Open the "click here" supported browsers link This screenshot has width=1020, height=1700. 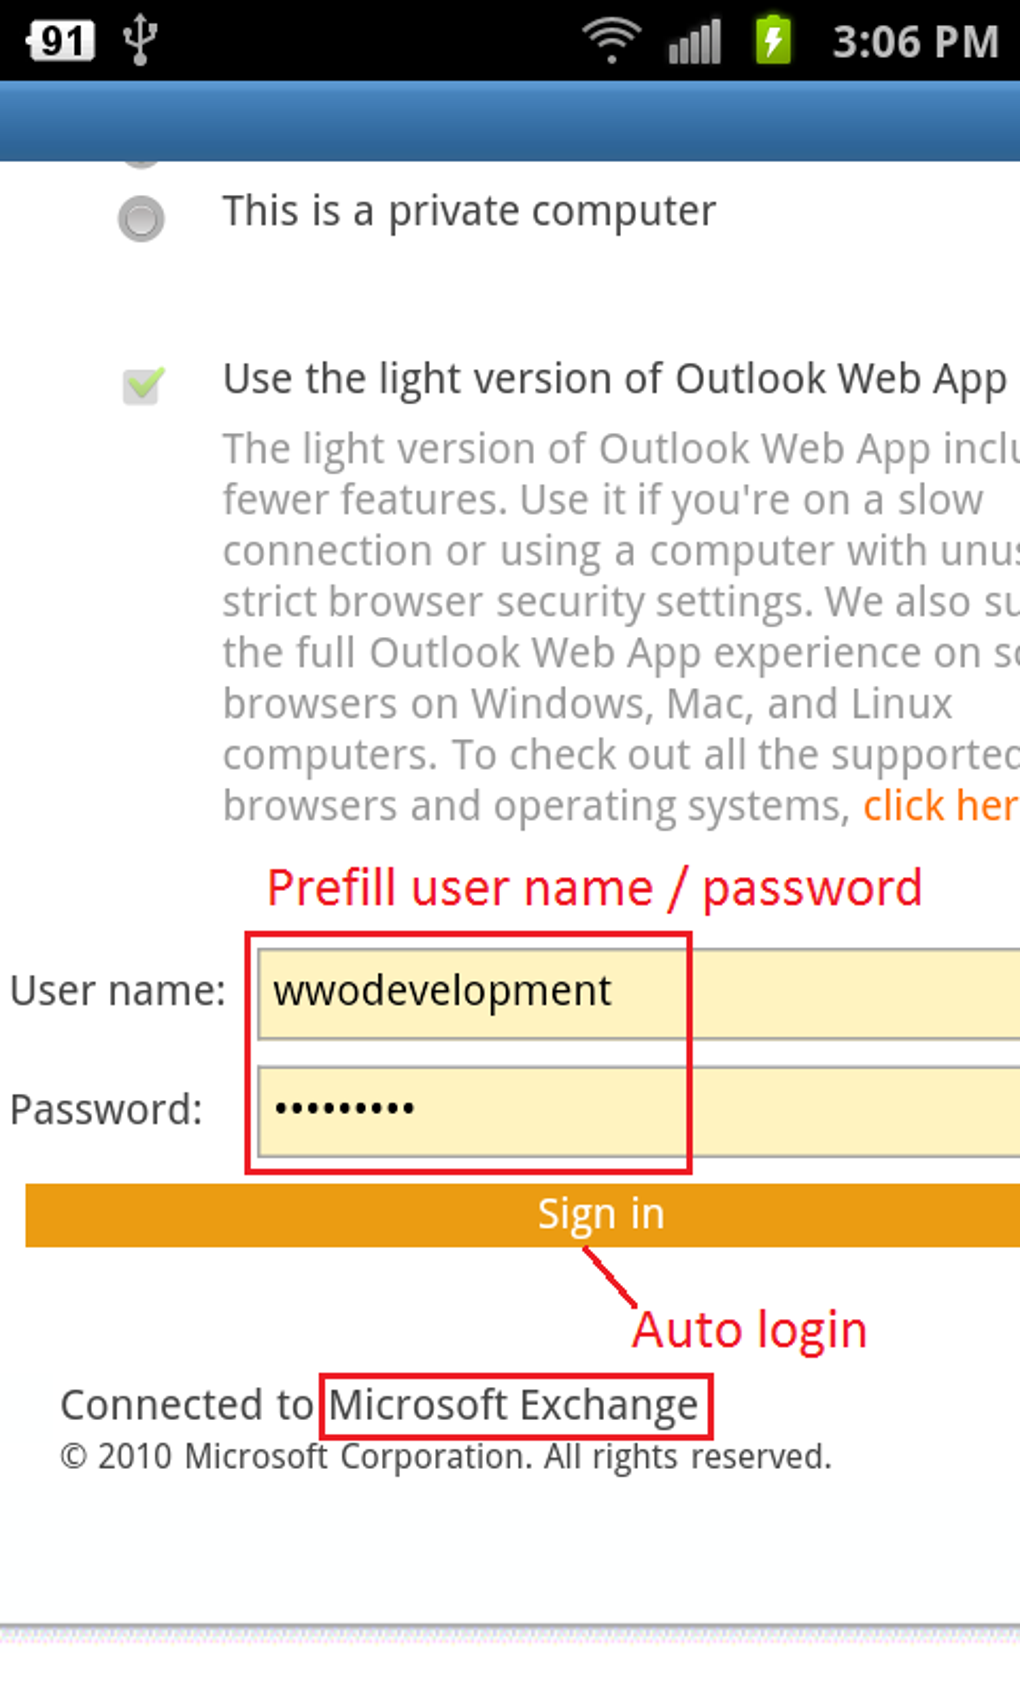(940, 806)
